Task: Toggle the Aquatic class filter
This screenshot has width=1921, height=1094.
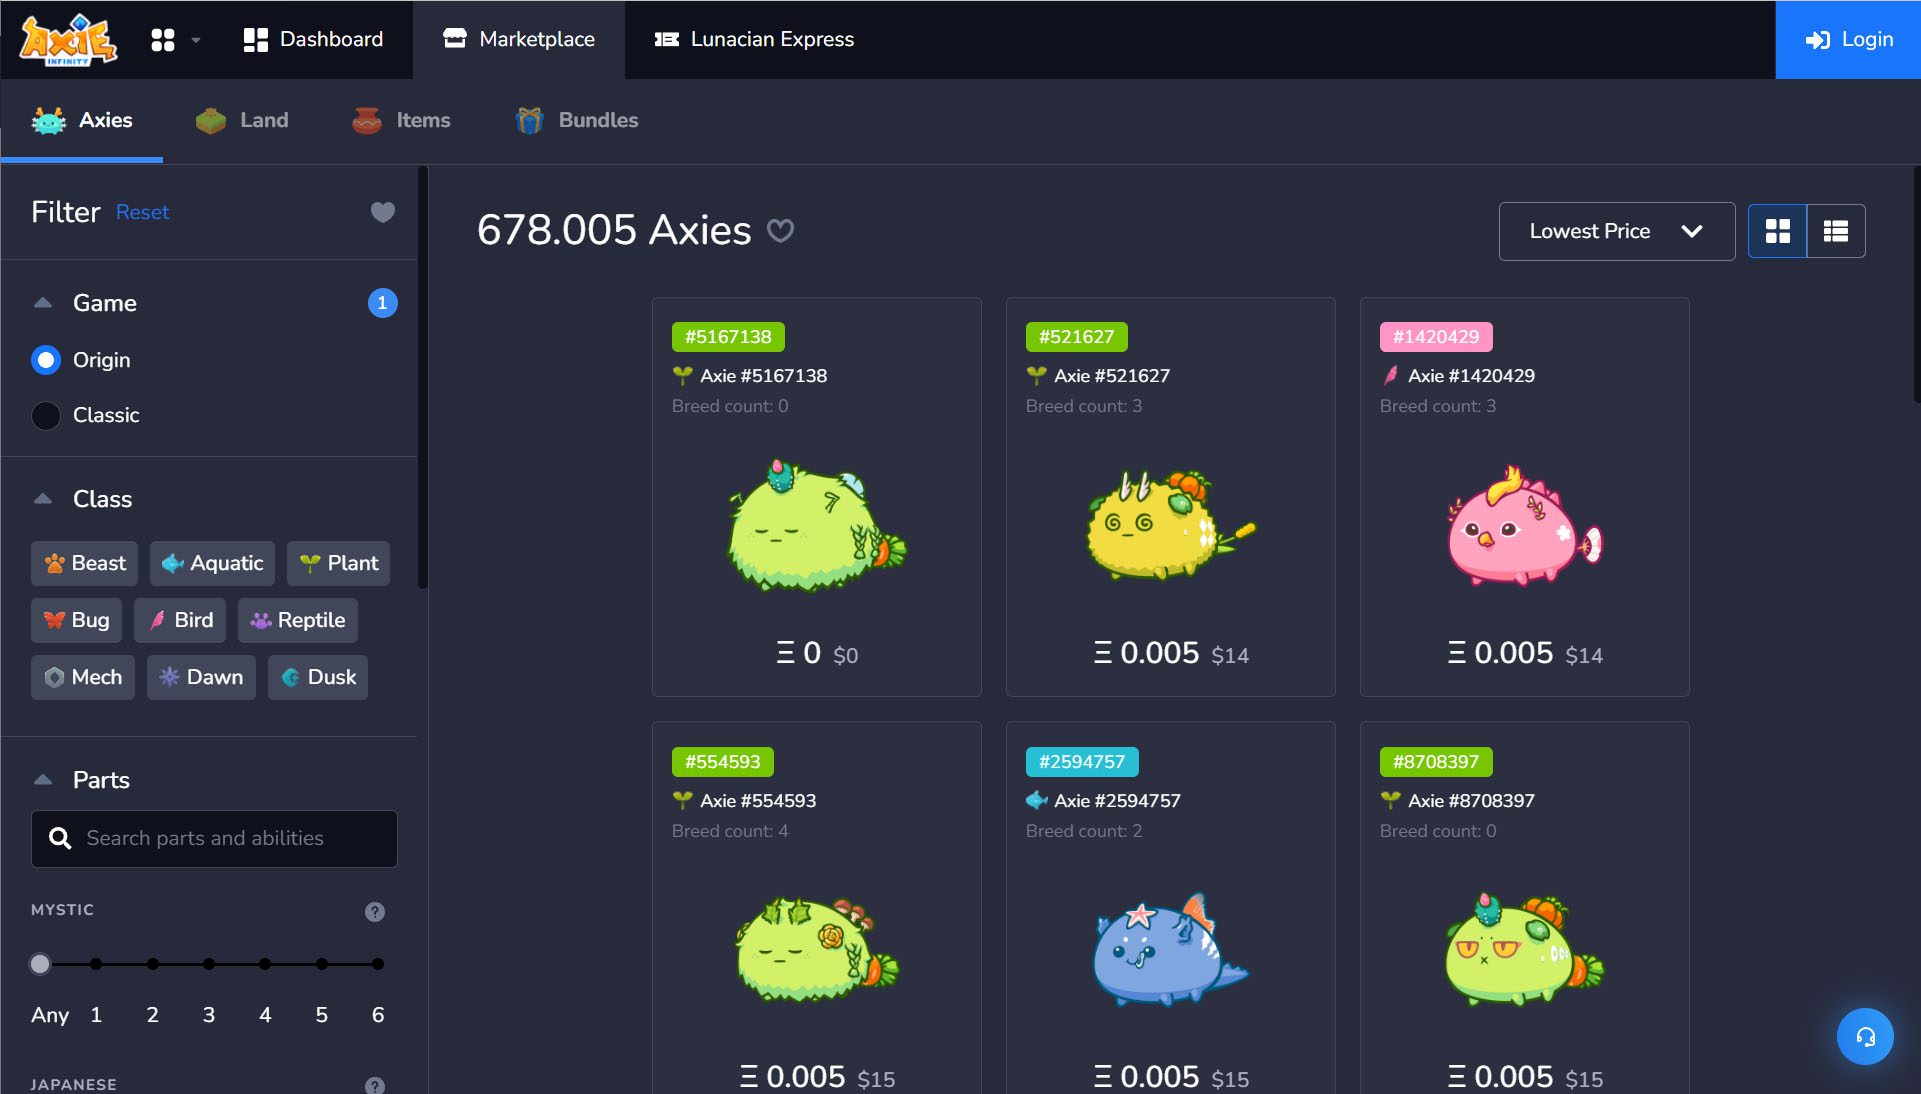Action: pyautogui.click(x=212, y=563)
